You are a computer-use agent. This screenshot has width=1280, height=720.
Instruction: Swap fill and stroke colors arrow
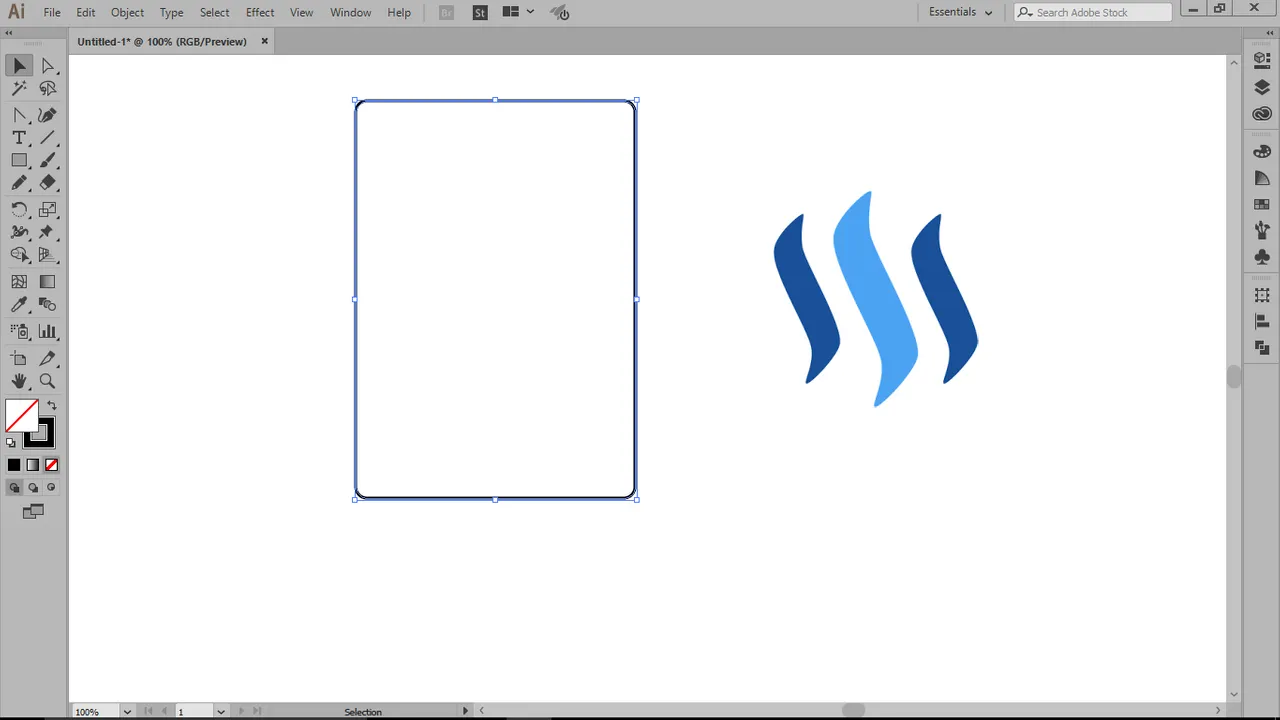pos(51,406)
